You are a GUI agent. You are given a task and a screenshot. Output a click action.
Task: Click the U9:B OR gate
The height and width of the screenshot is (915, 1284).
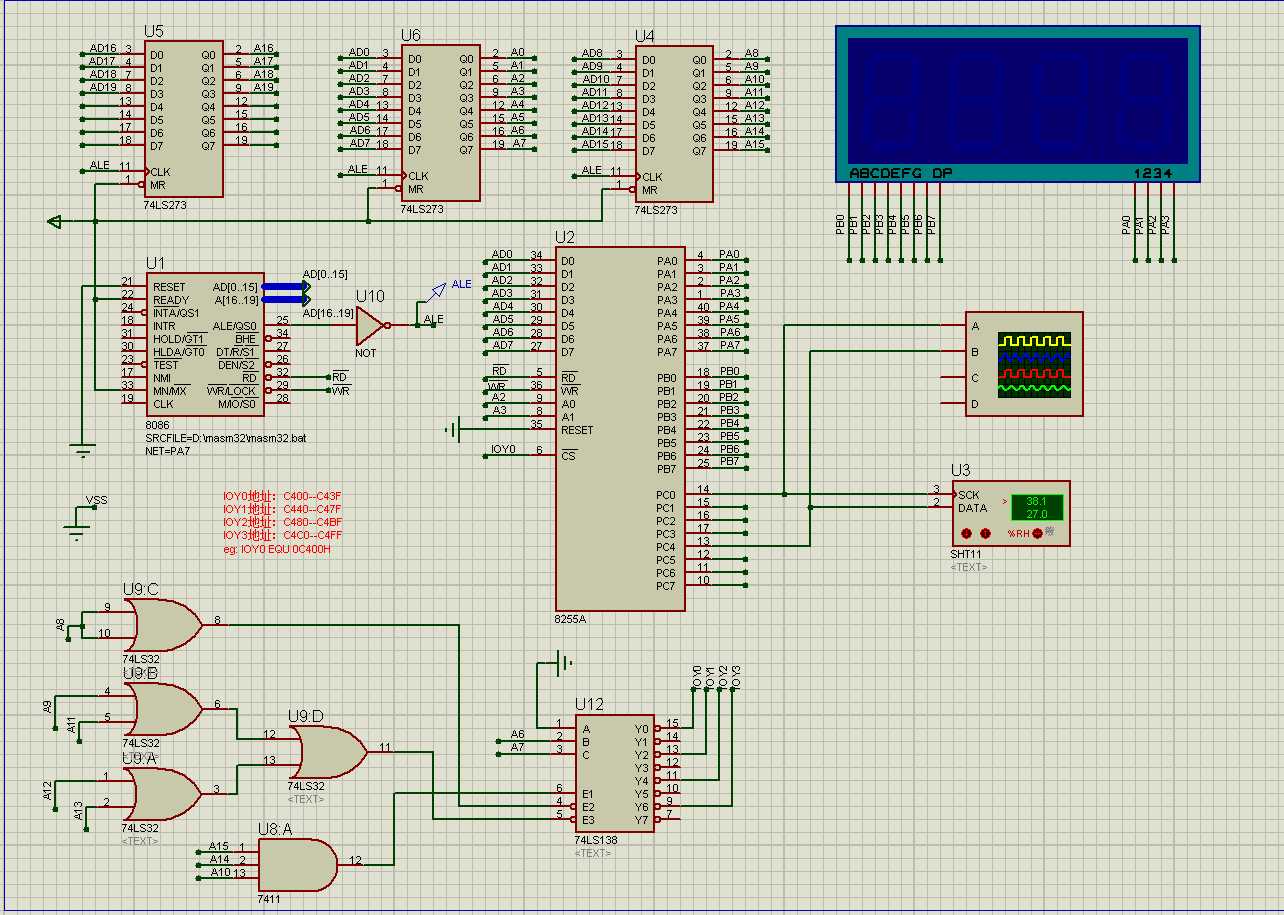[165, 708]
